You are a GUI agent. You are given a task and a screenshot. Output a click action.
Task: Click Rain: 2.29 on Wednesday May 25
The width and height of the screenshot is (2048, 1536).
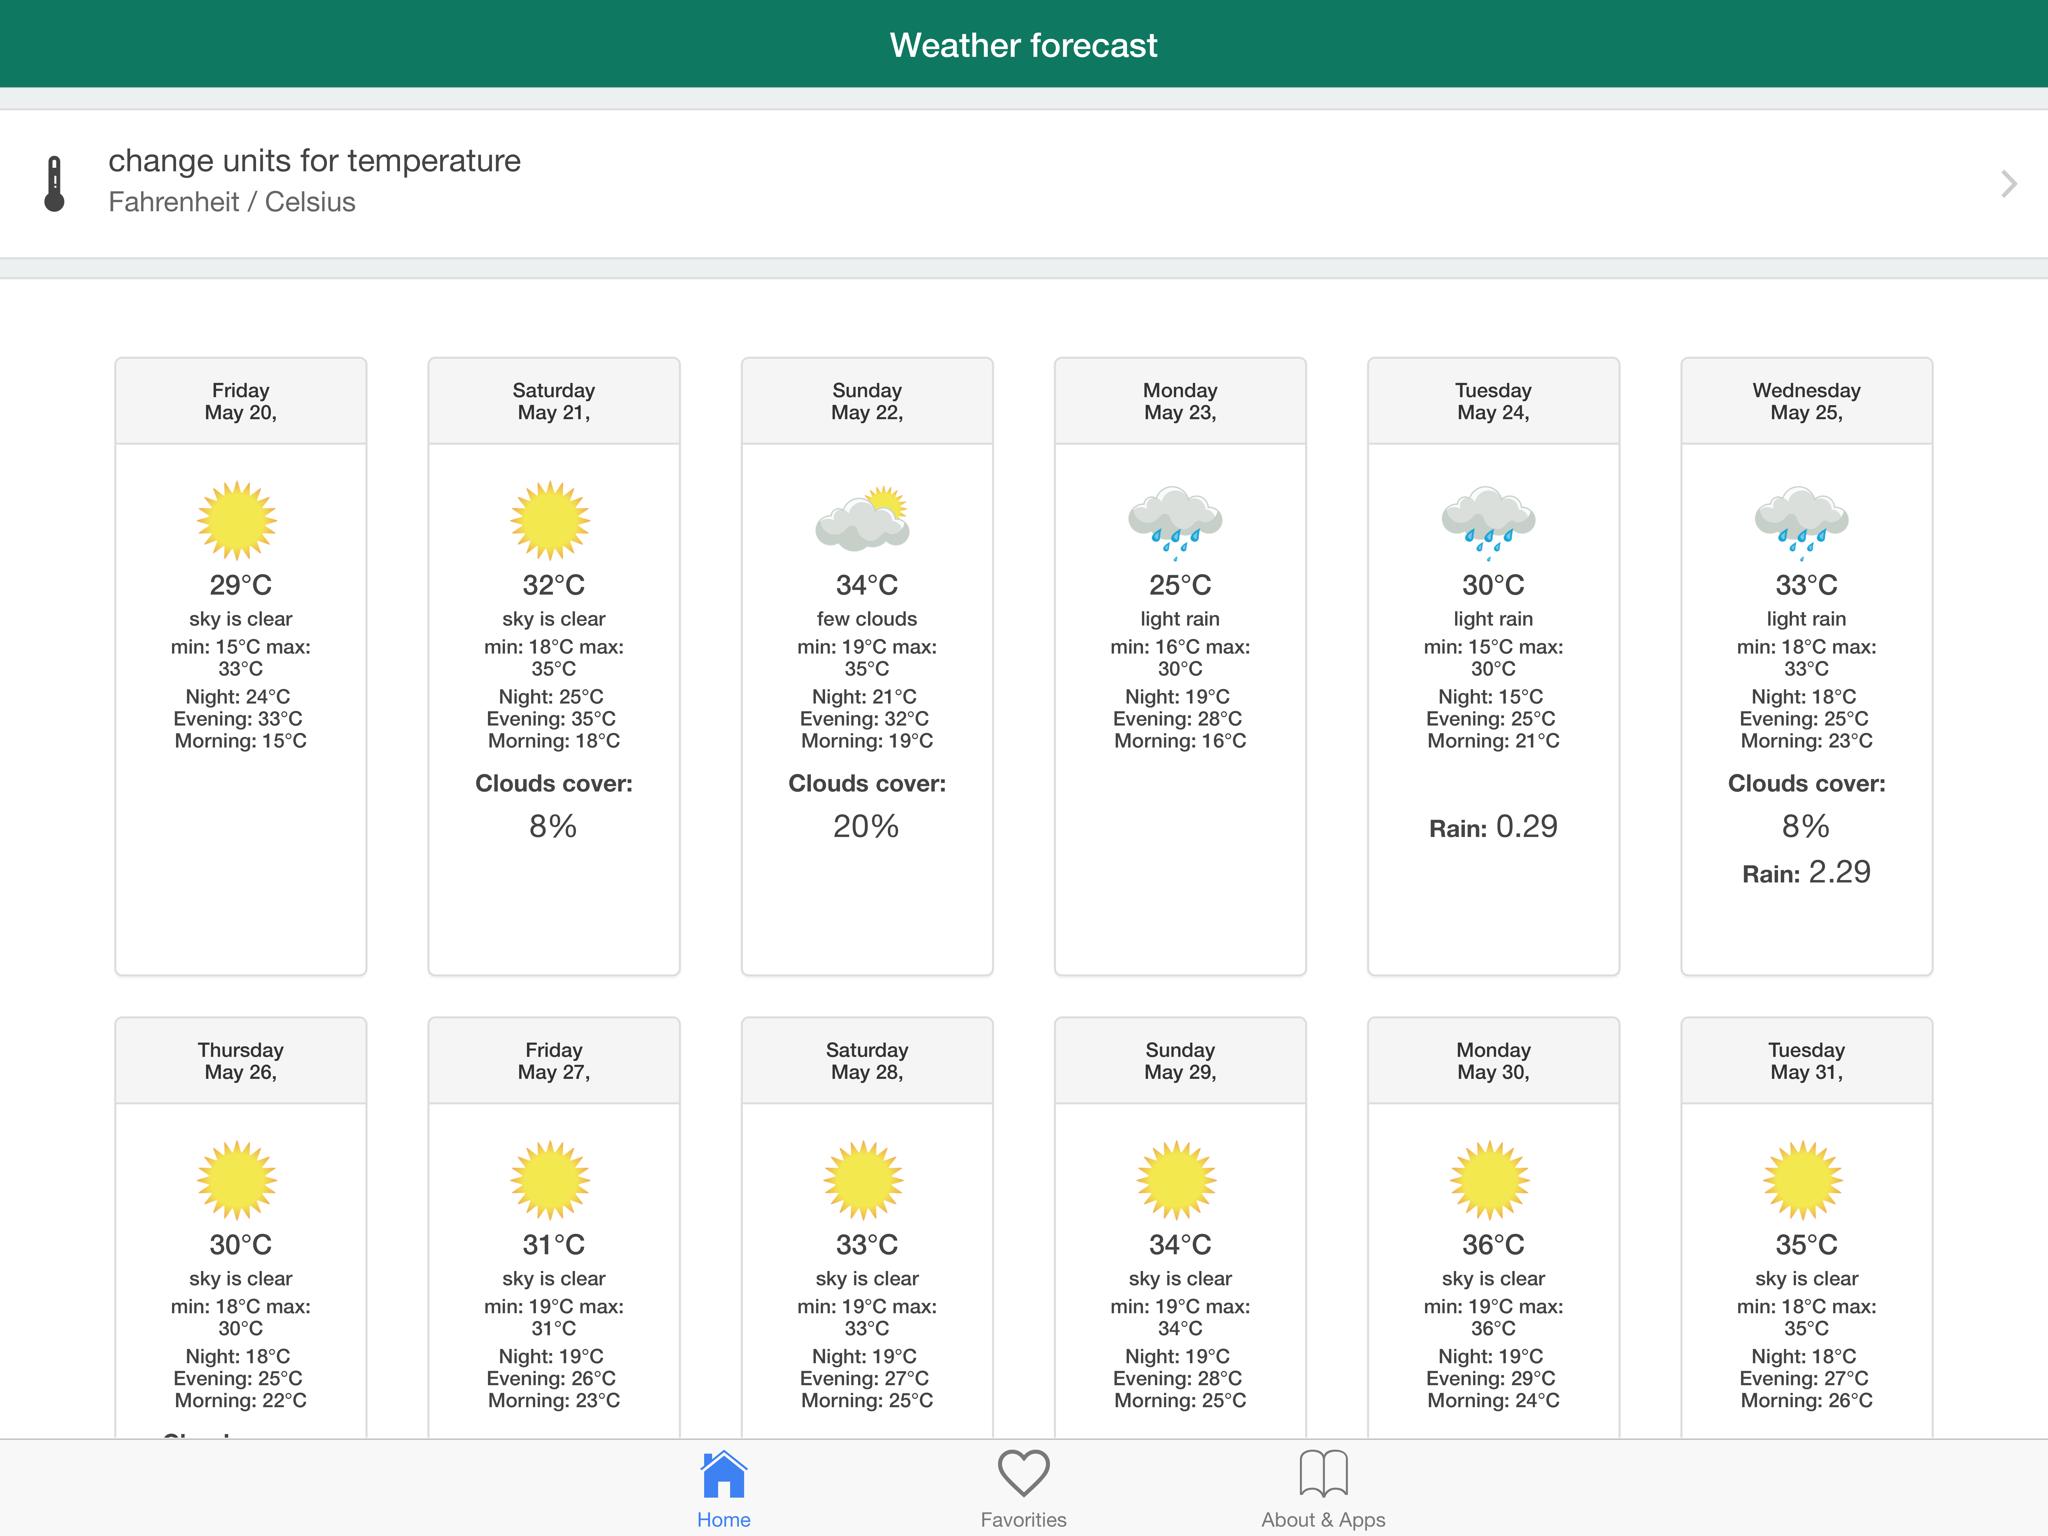pos(1807,872)
